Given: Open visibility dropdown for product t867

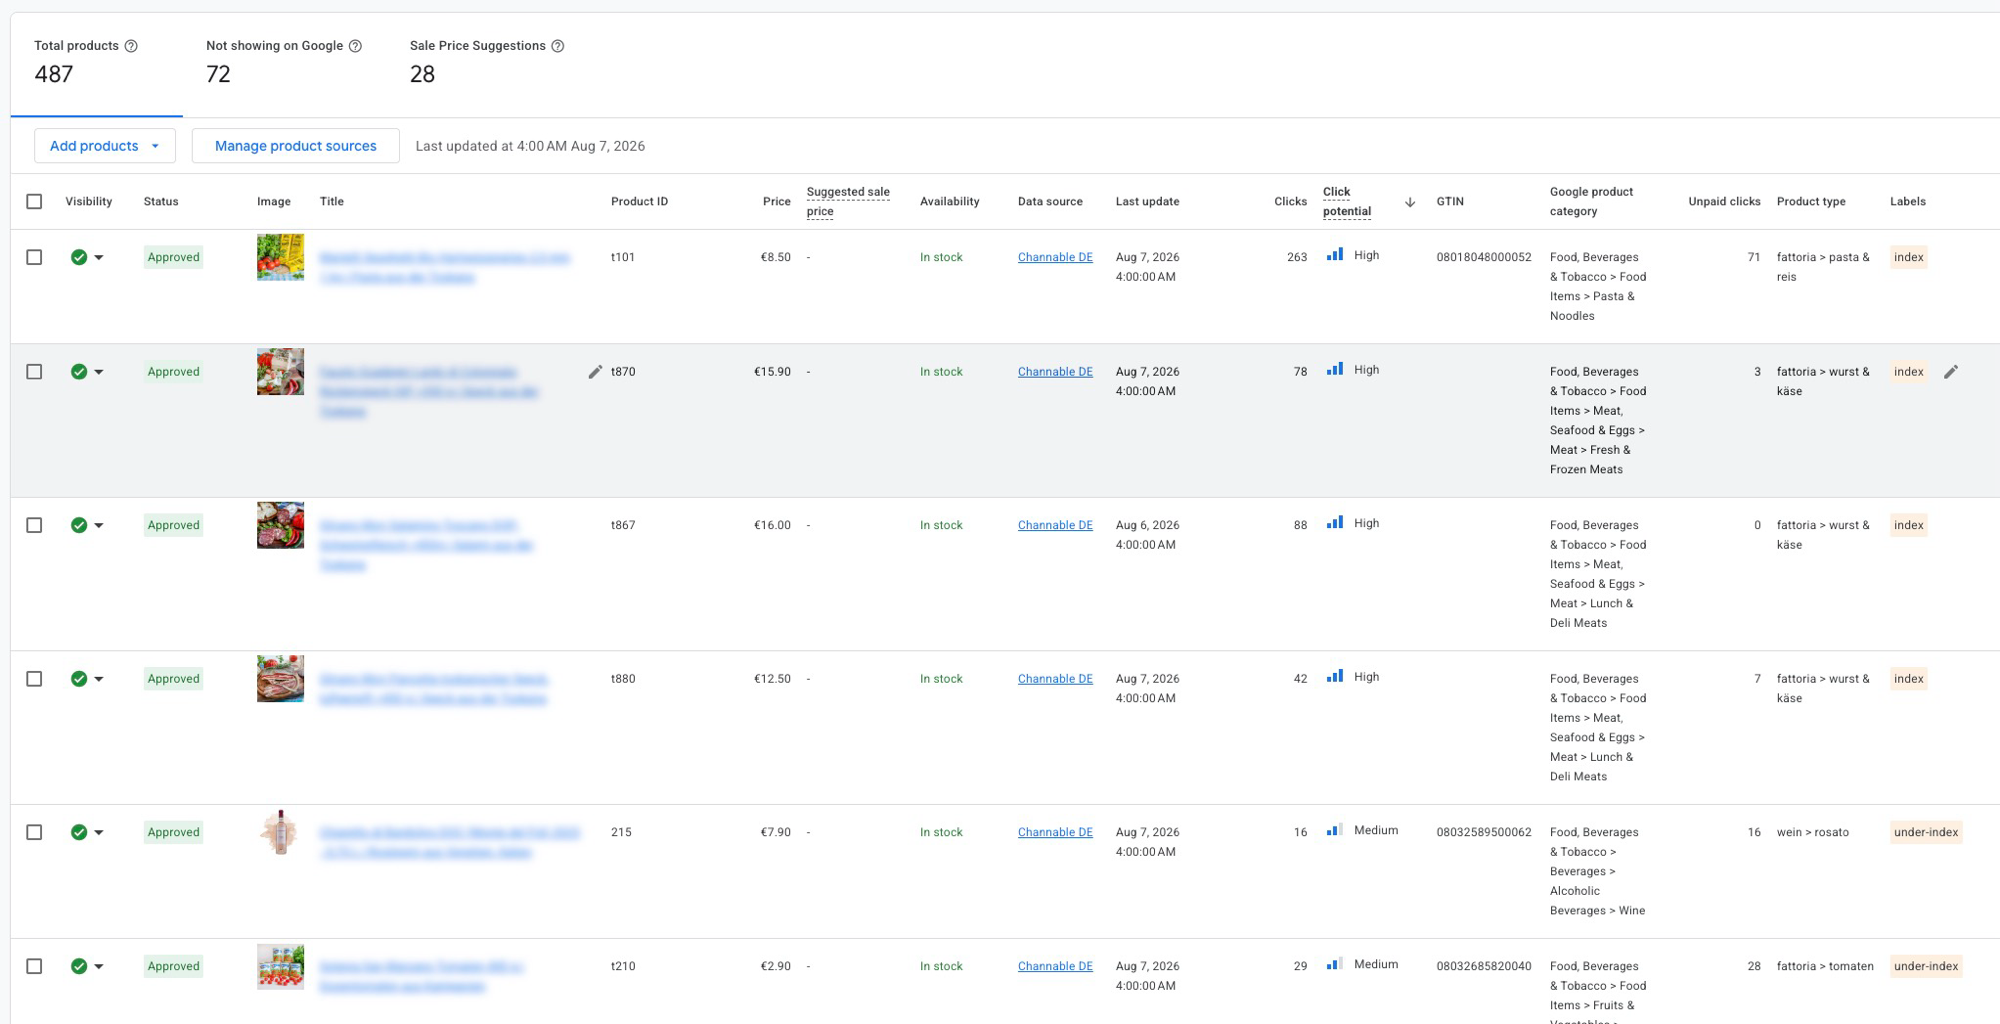Looking at the screenshot, I should (x=99, y=526).
